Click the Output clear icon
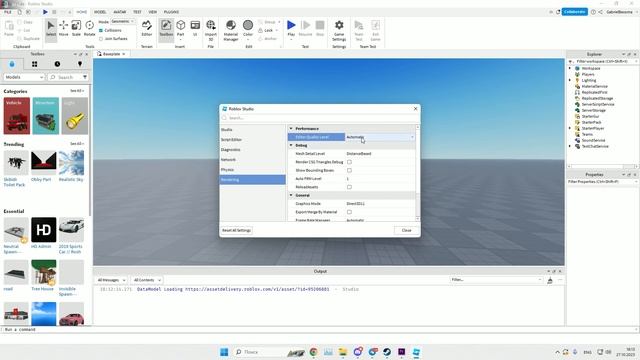This screenshot has width=640, height=360. pos(550,280)
